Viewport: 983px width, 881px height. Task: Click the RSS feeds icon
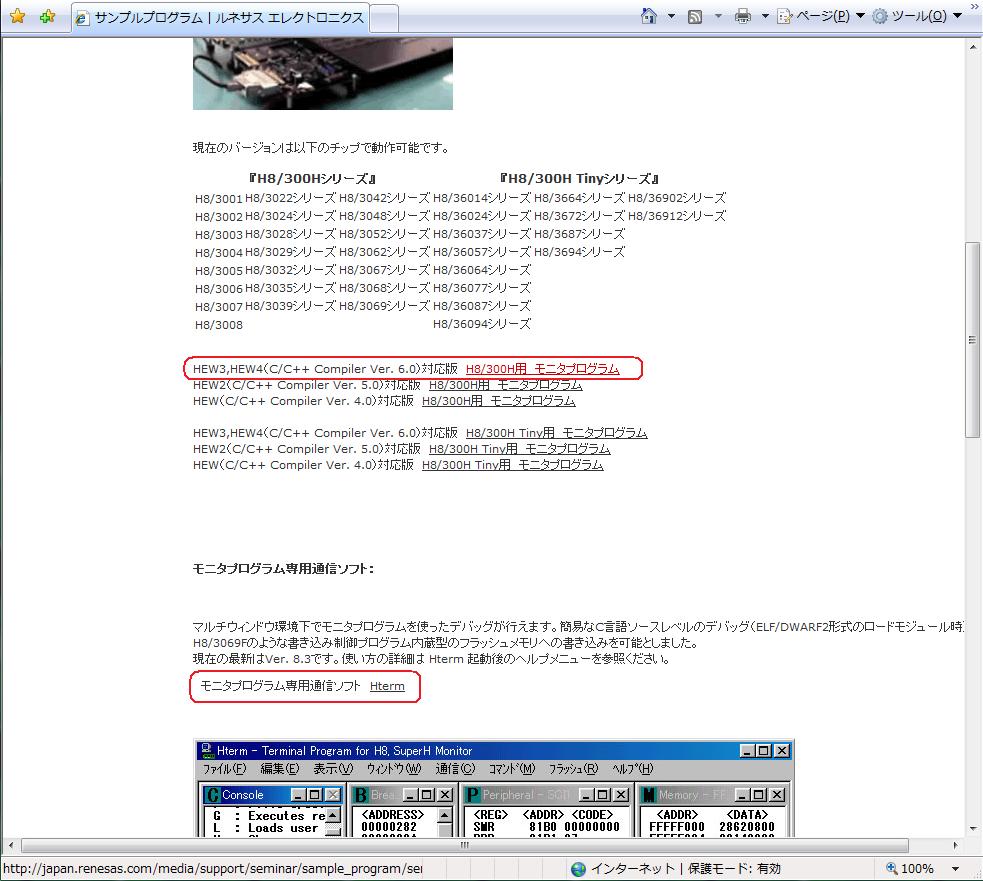pyautogui.click(x=695, y=16)
